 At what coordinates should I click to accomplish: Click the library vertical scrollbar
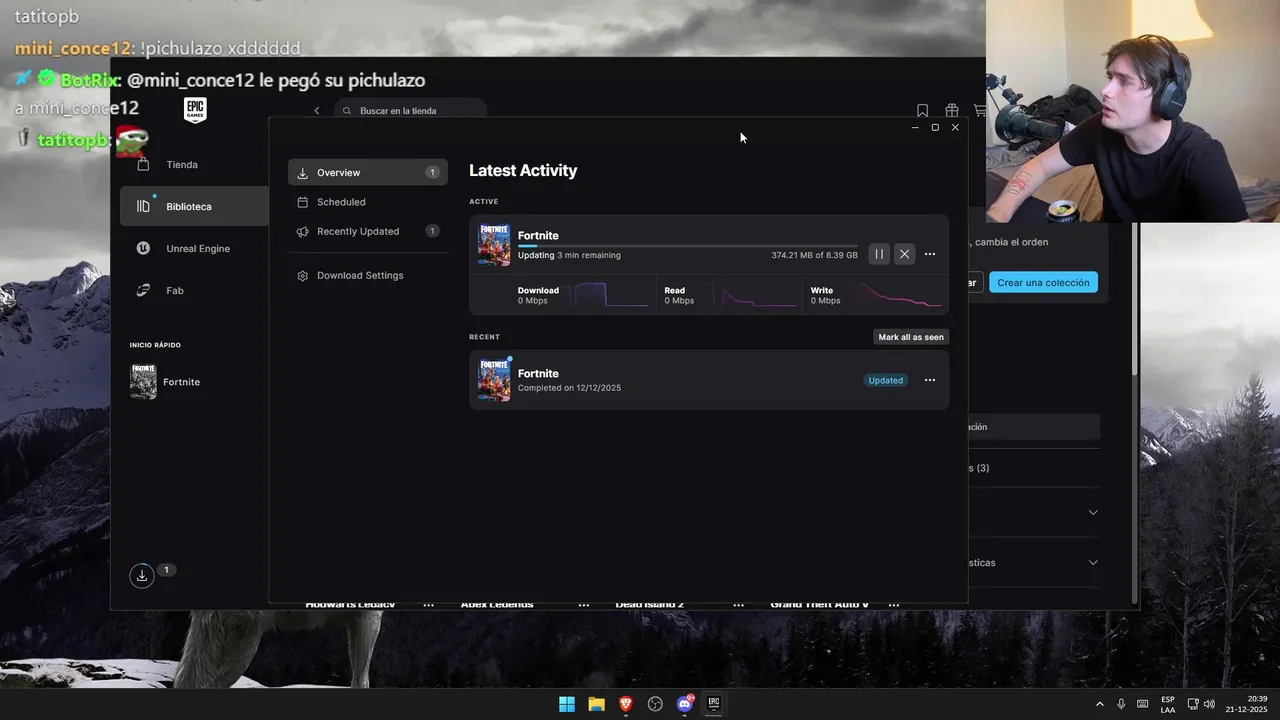pos(1134,300)
